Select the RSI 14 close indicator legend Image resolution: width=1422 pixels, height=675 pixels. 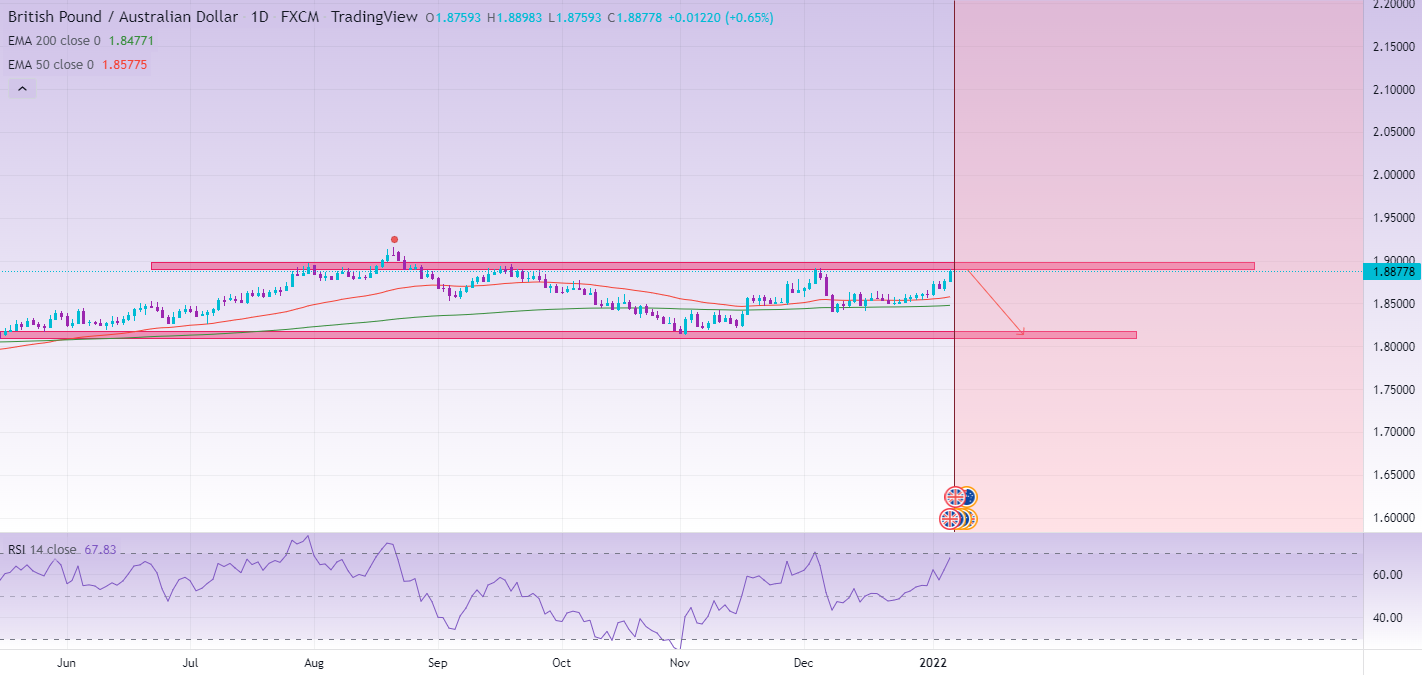click(42, 549)
